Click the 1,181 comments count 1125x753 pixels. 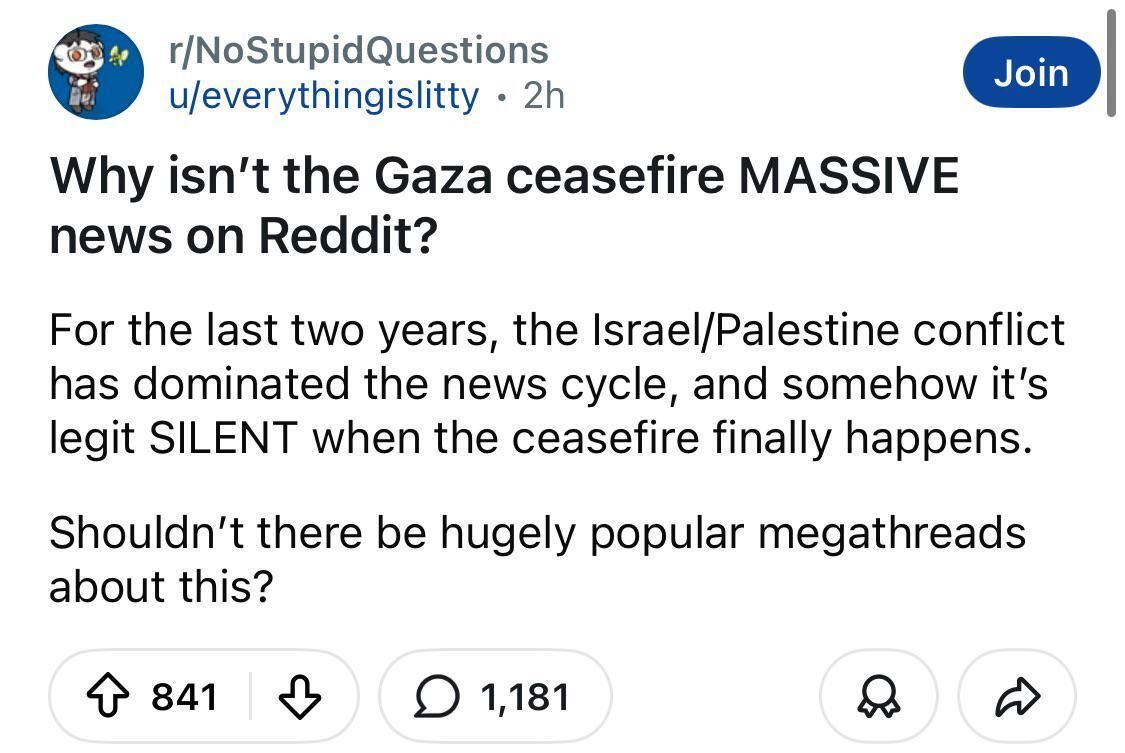524,696
